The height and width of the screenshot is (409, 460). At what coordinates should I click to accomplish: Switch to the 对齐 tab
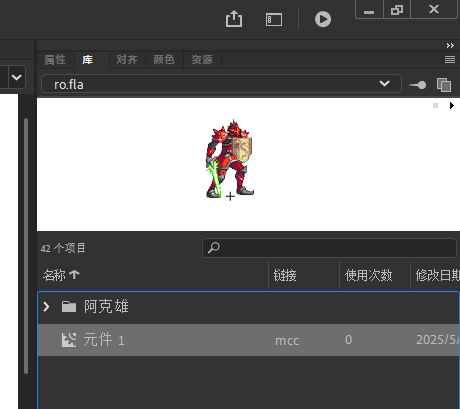point(127,60)
